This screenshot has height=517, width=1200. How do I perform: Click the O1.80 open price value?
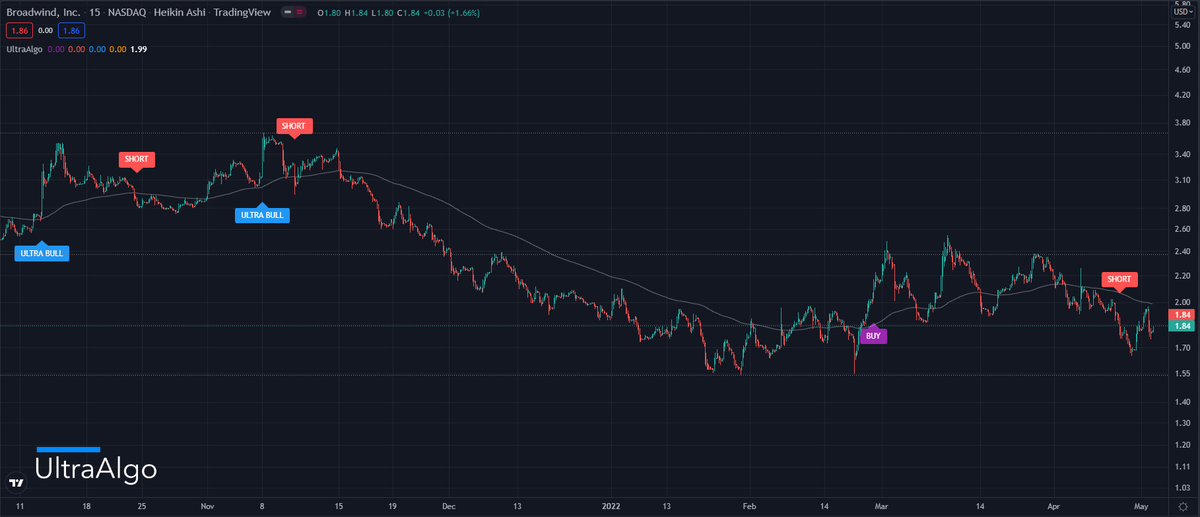(328, 15)
